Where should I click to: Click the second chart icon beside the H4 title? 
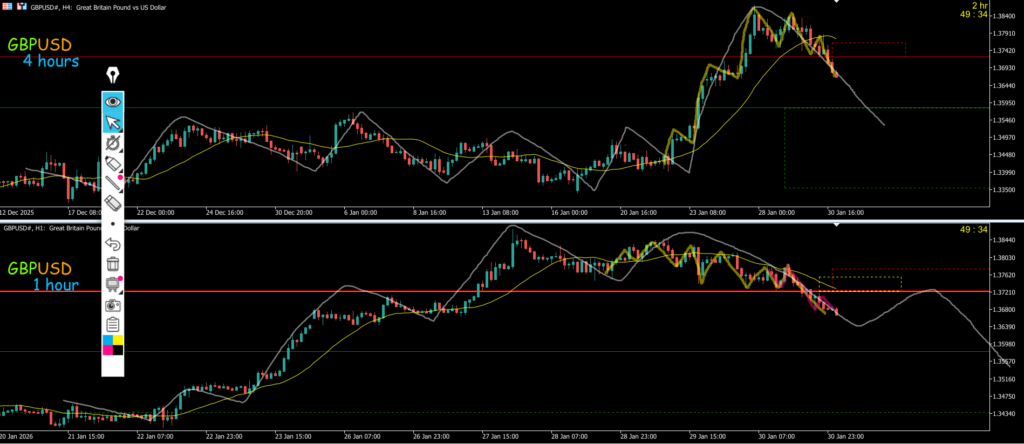[x=23, y=6]
